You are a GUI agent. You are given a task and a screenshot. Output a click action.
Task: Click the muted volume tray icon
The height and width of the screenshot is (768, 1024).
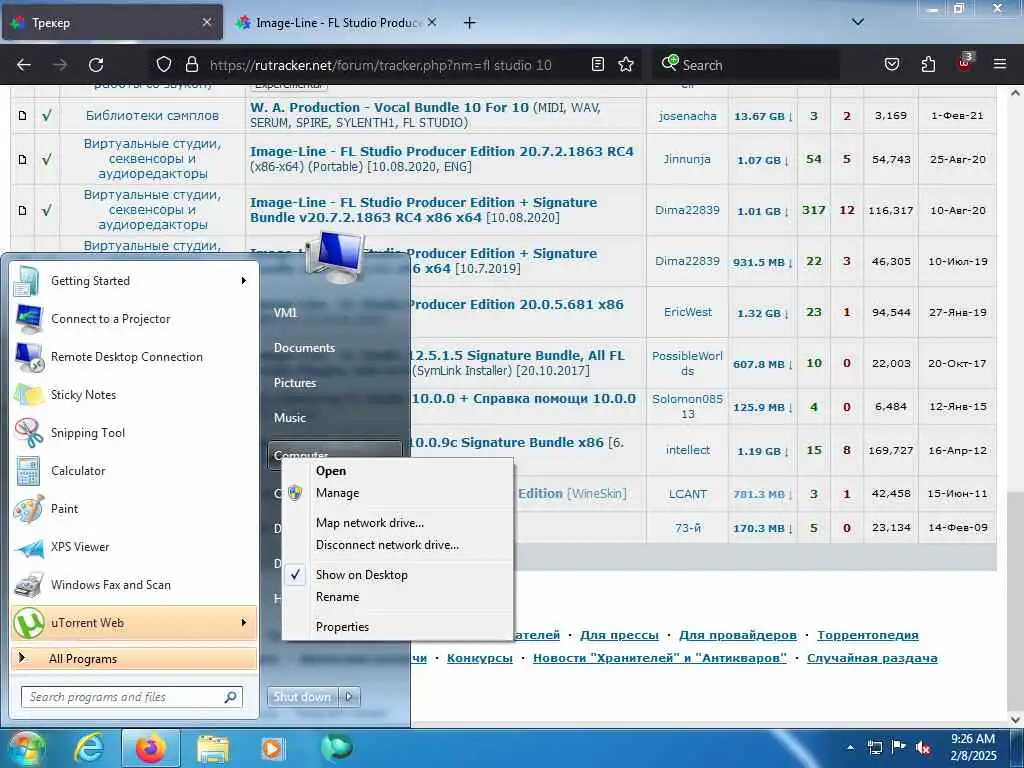coord(923,748)
